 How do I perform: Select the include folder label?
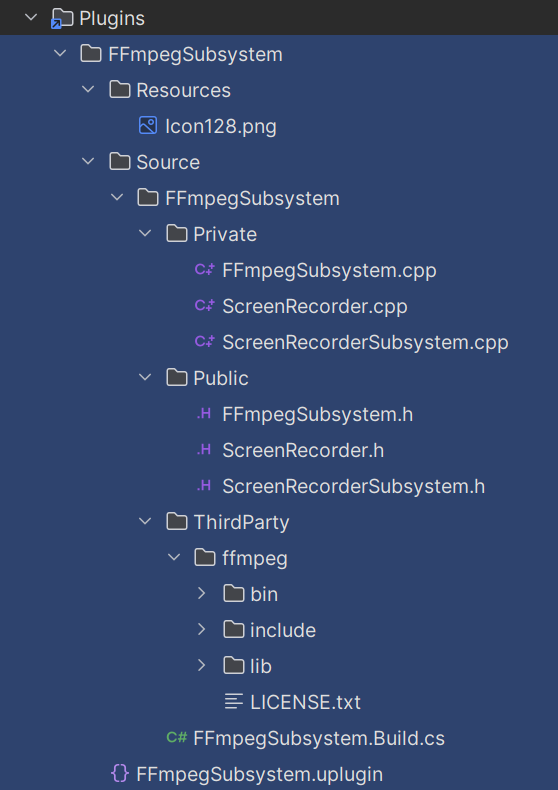283,630
